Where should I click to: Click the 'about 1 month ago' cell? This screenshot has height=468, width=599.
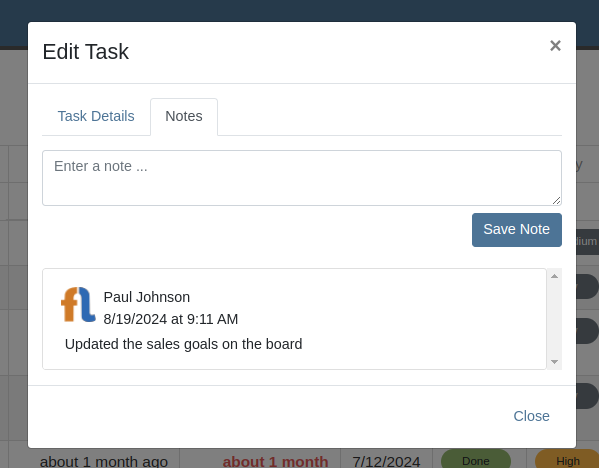[x=104, y=461]
